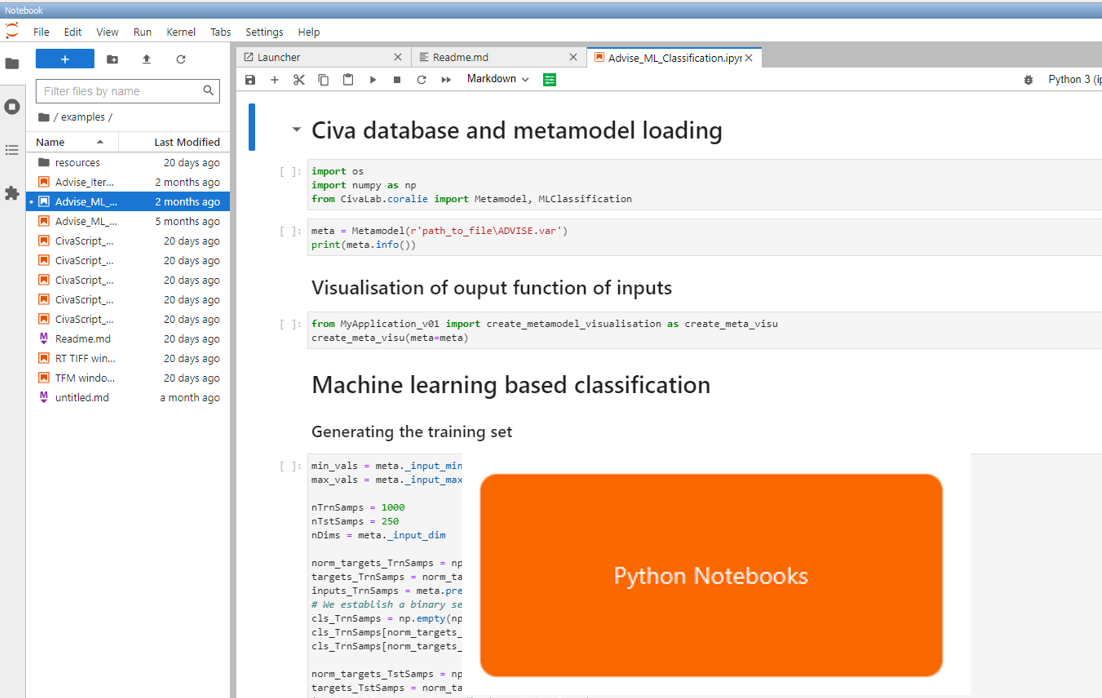This screenshot has height=698, width=1102.
Task: Click the create_meta_visu code cell
Action: 704,330
